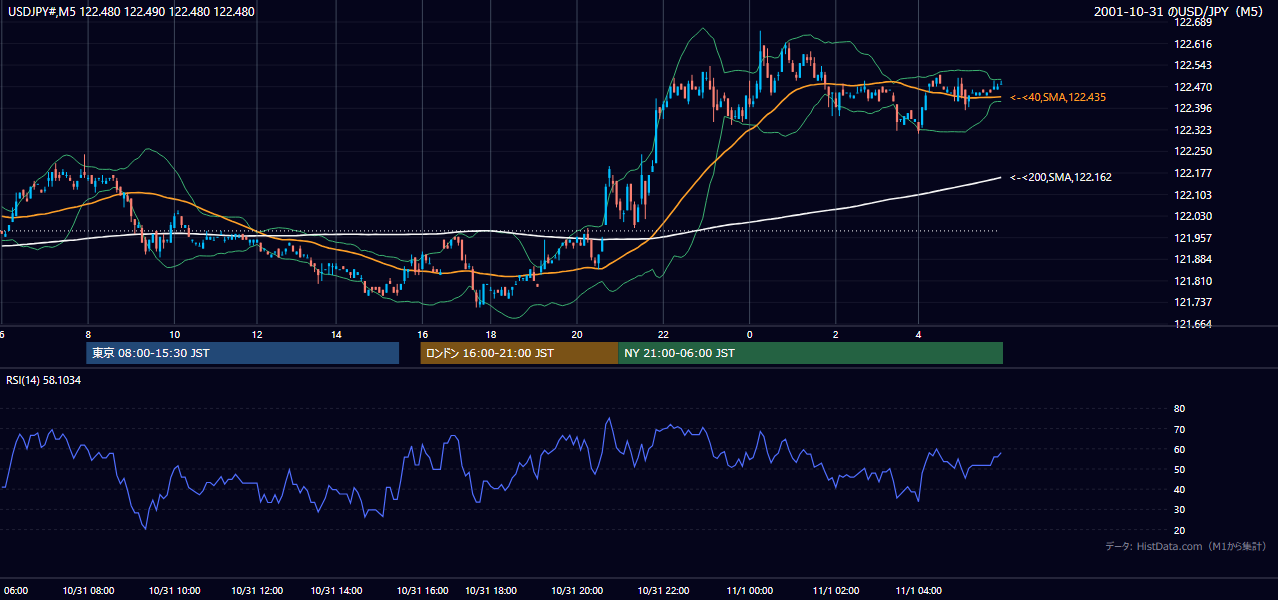Click the 121.664 price axis label
Viewport: 1278px width, 600px height.
(1194, 324)
